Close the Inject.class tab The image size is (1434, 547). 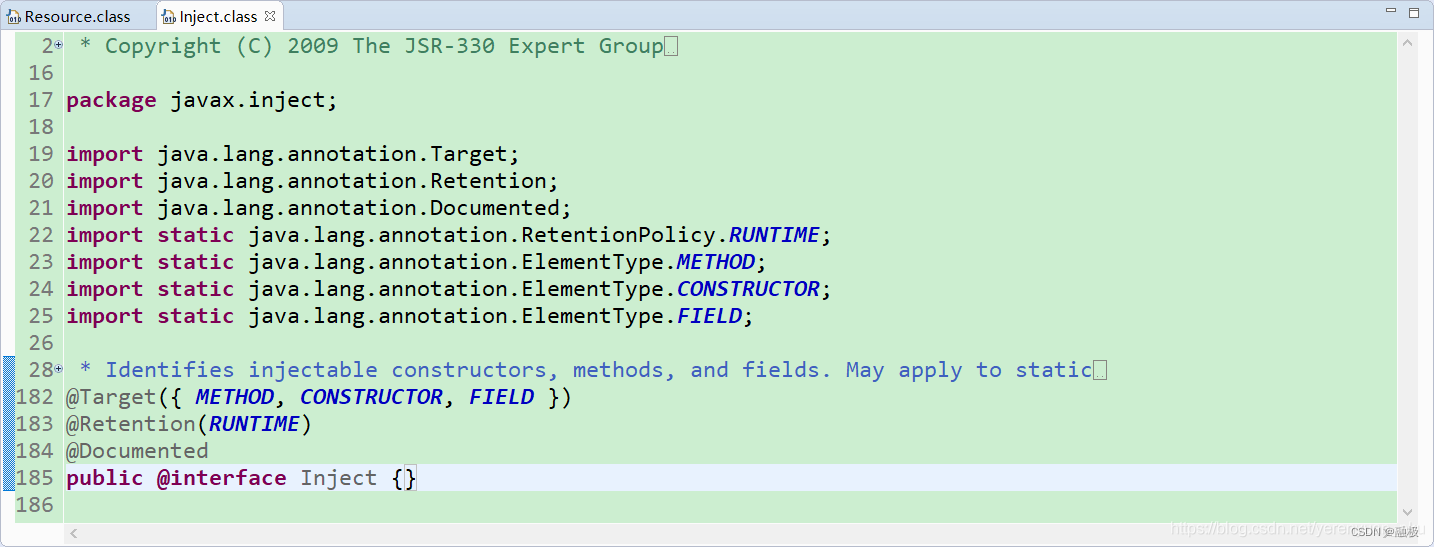270,16
